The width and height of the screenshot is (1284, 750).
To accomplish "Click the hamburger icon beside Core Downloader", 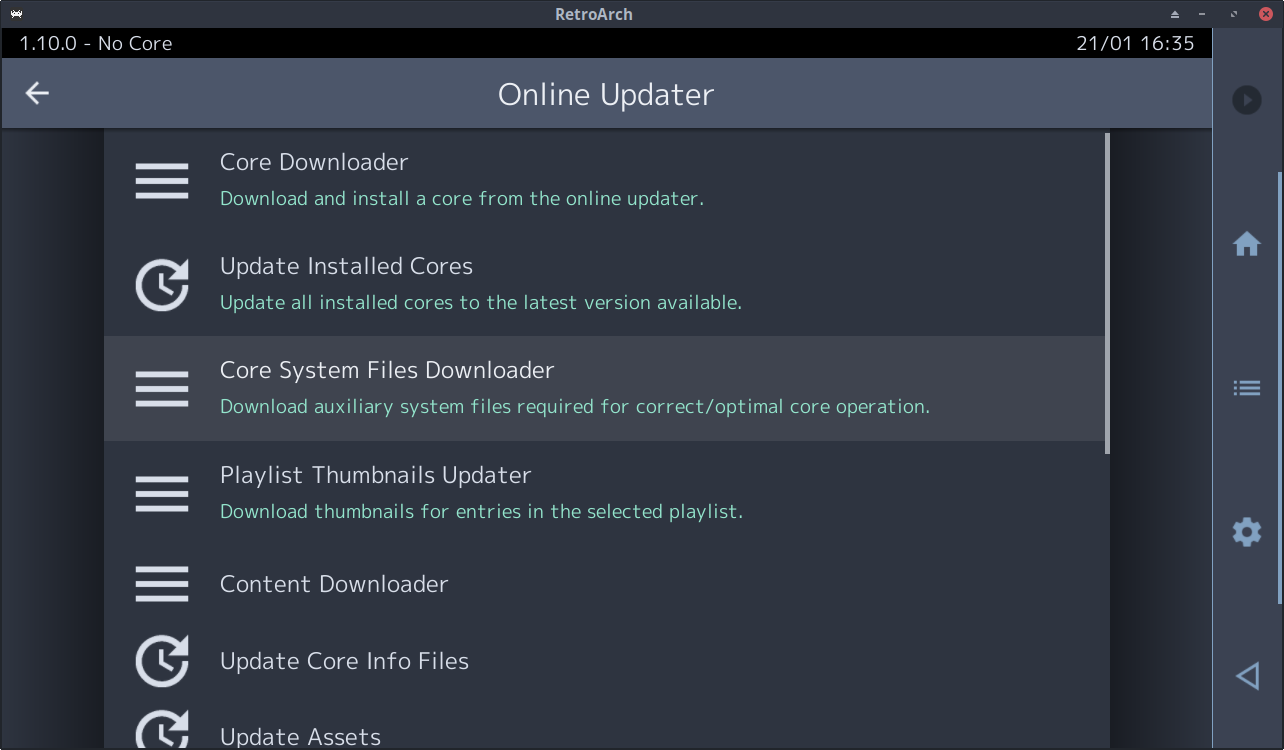I will pos(161,180).
